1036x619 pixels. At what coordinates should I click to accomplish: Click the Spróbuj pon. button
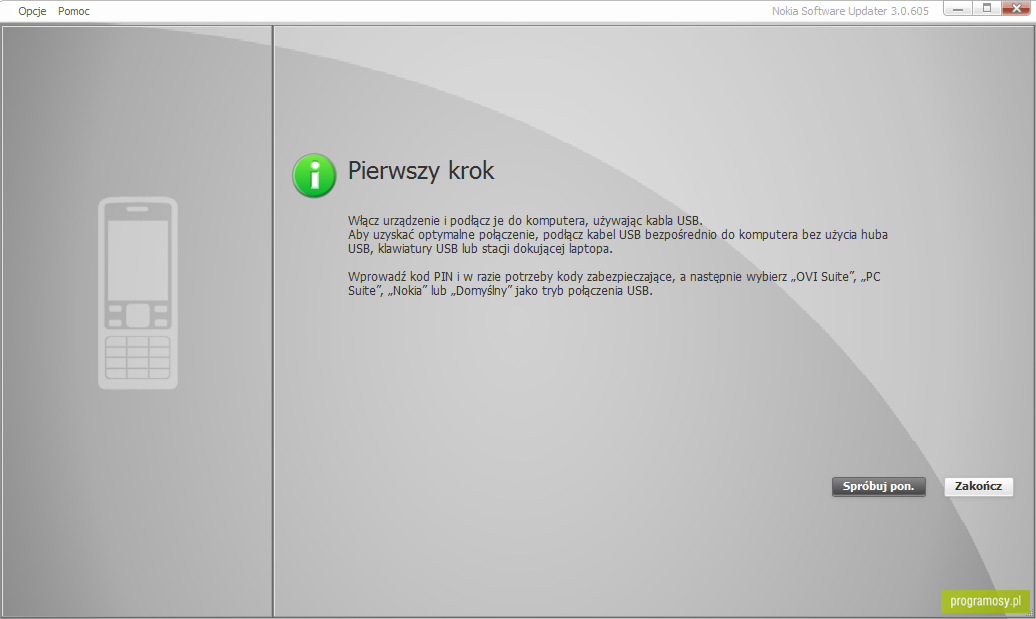878,486
